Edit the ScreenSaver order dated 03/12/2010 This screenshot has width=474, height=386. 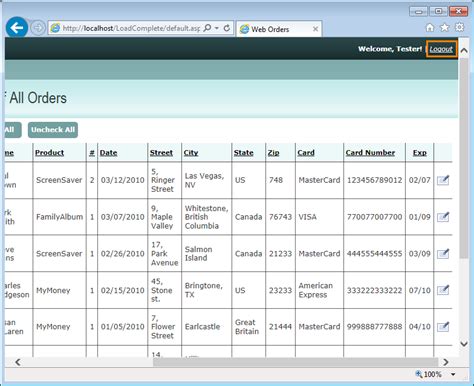pyautogui.click(x=443, y=180)
